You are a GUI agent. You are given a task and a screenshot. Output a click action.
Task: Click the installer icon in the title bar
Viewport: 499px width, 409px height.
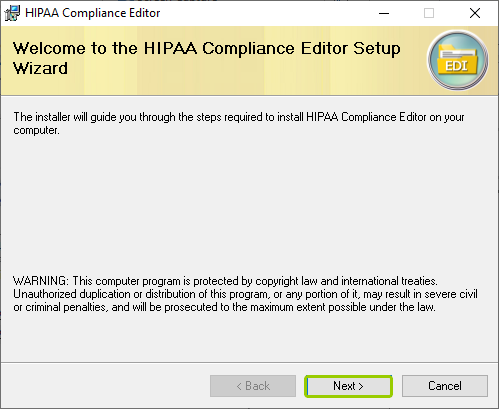(12, 13)
